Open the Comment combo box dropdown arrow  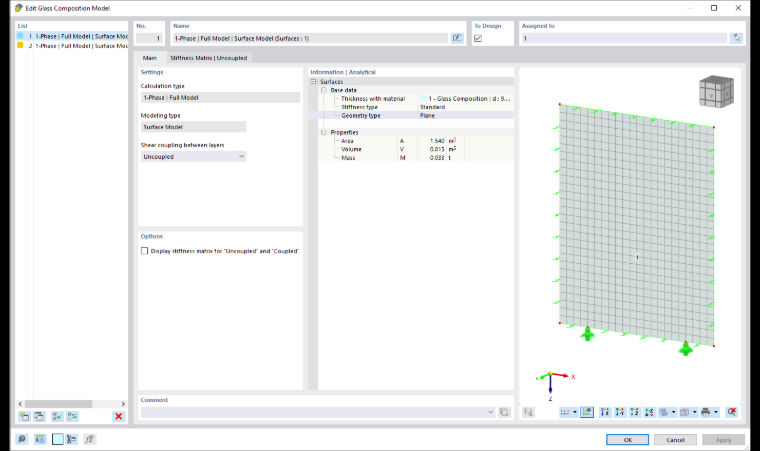491,412
